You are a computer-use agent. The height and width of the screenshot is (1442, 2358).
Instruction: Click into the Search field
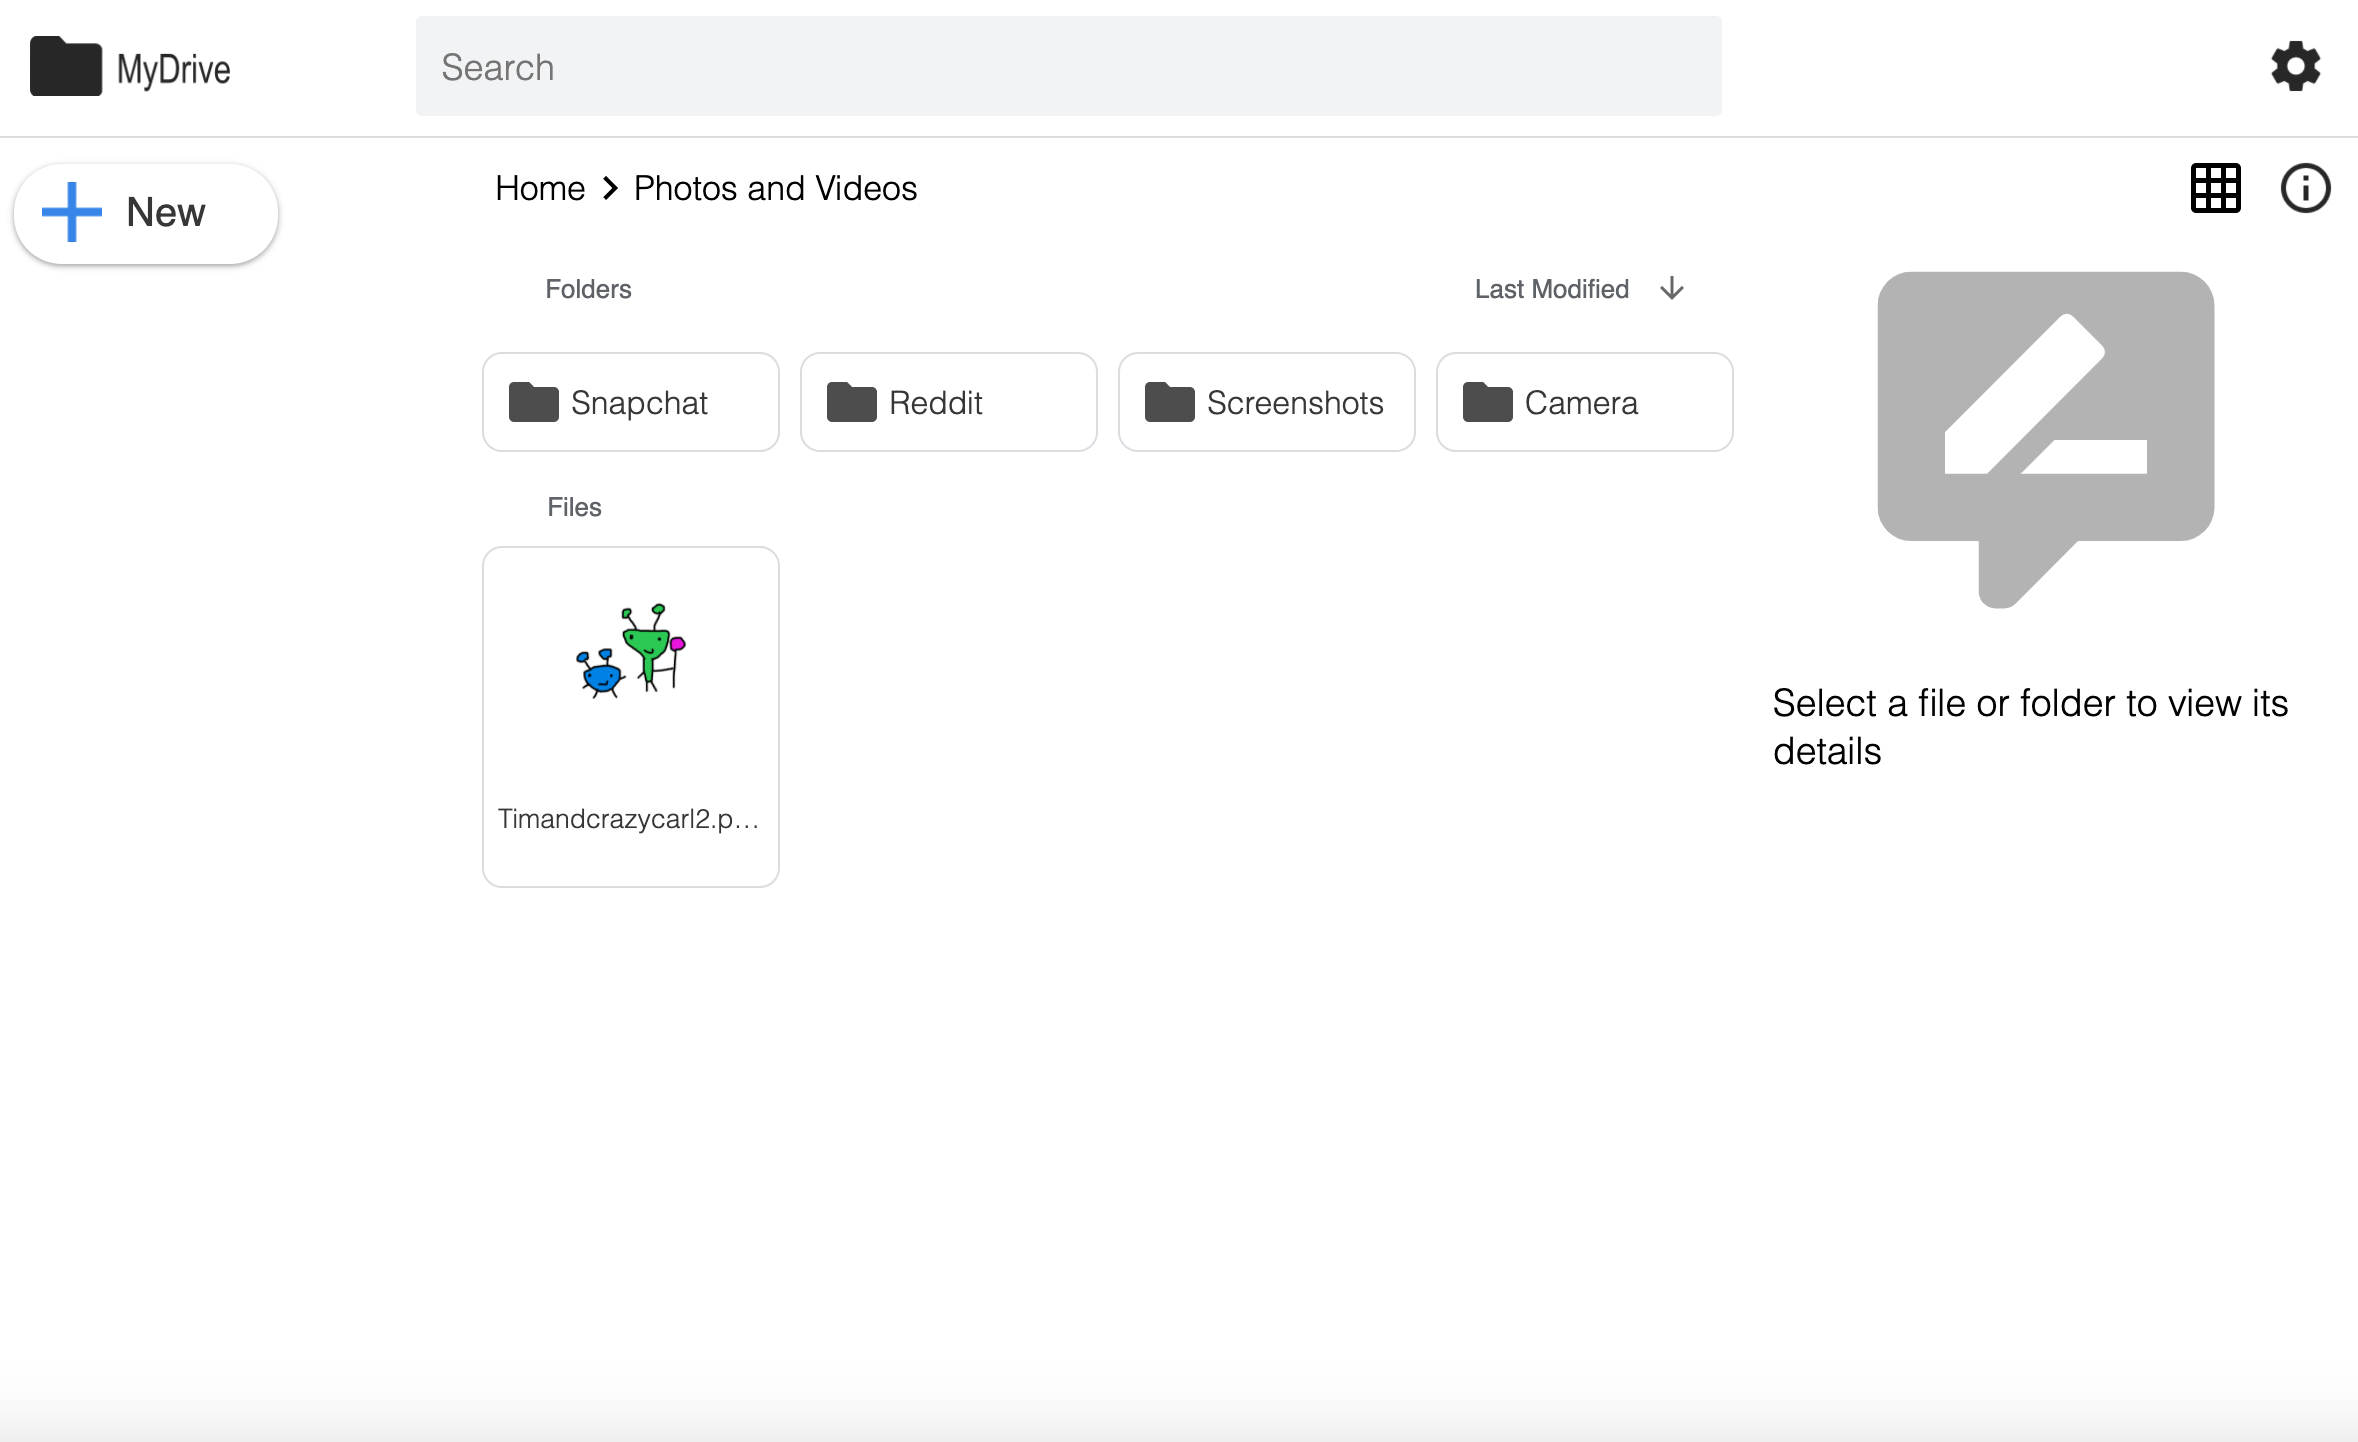click(1068, 67)
